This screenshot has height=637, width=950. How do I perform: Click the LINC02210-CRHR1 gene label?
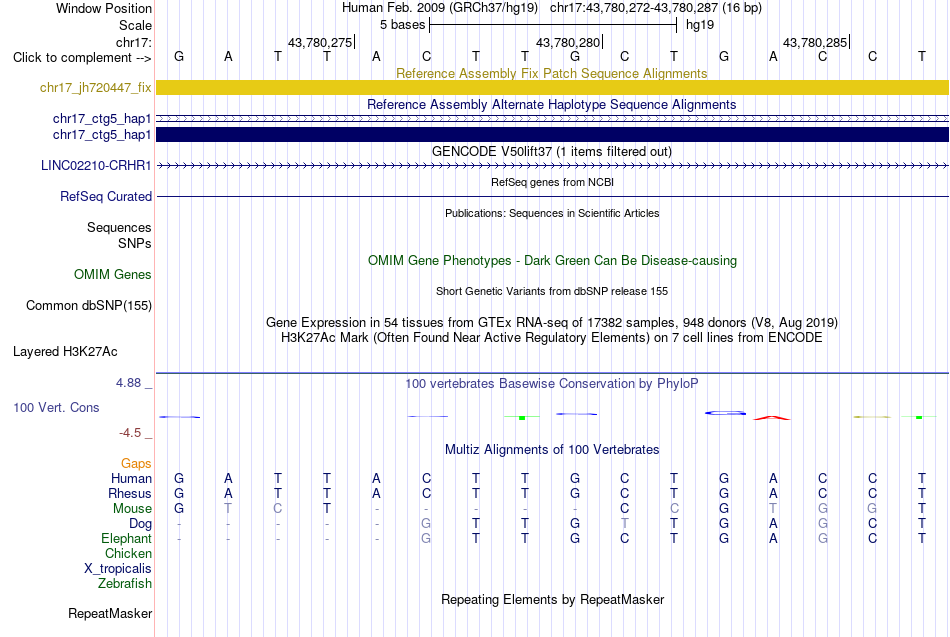pos(96,165)
